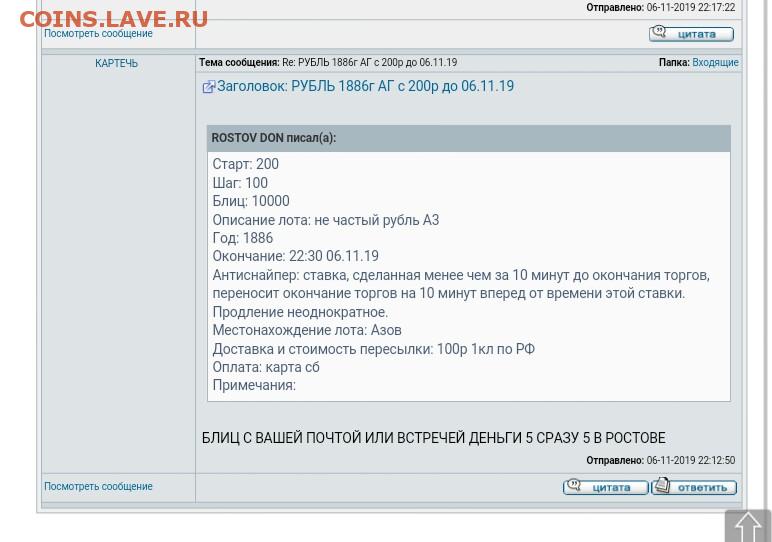Click the 'Антиснайпер: ставка, сделанная' text line

click(x=461, y=275)
